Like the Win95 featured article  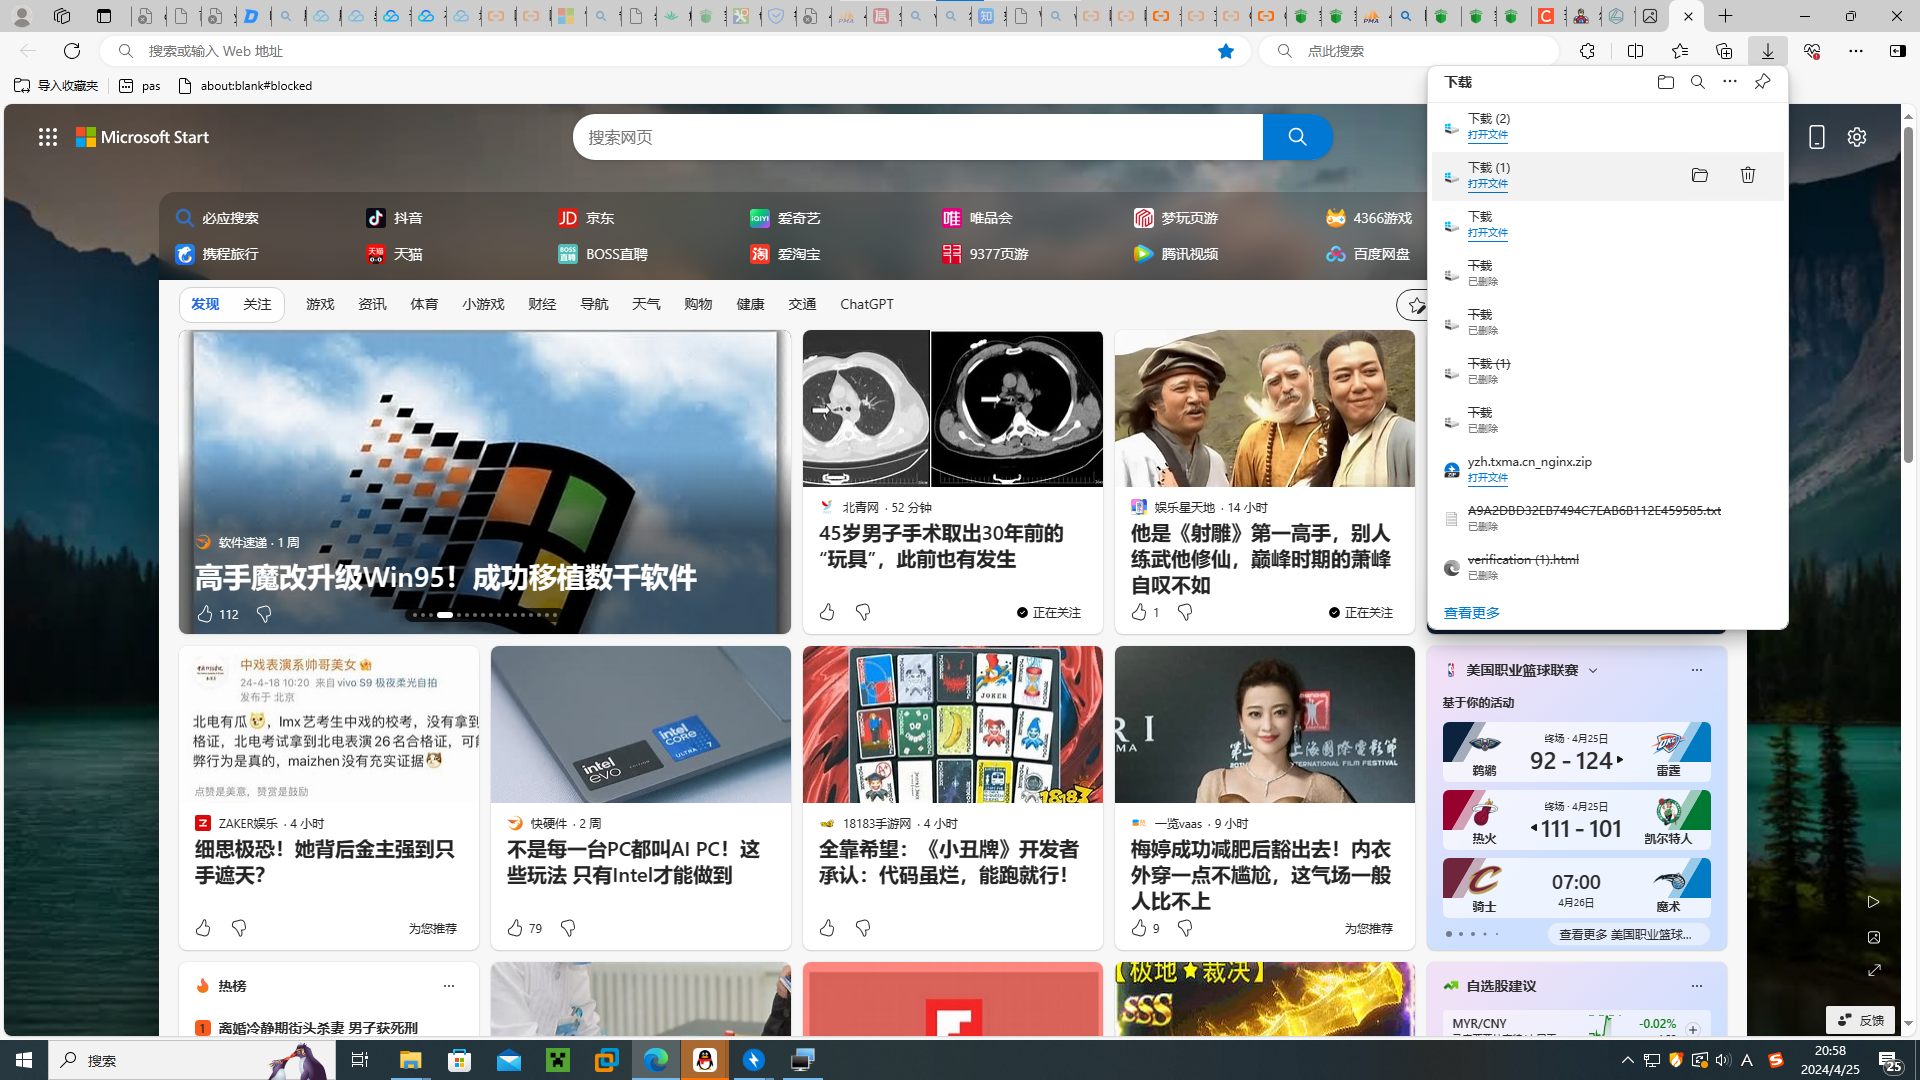[204, 614]
